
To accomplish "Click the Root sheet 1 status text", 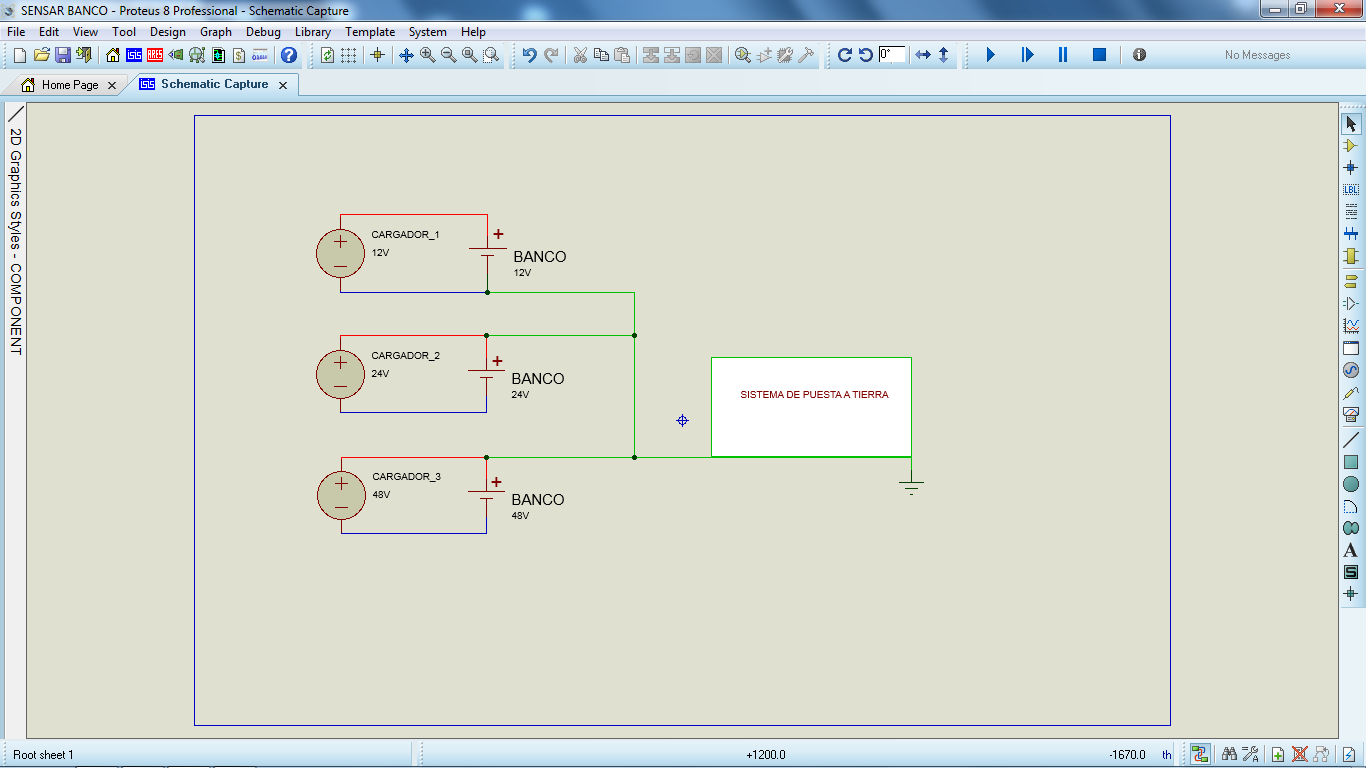I will tap(43, 755).
